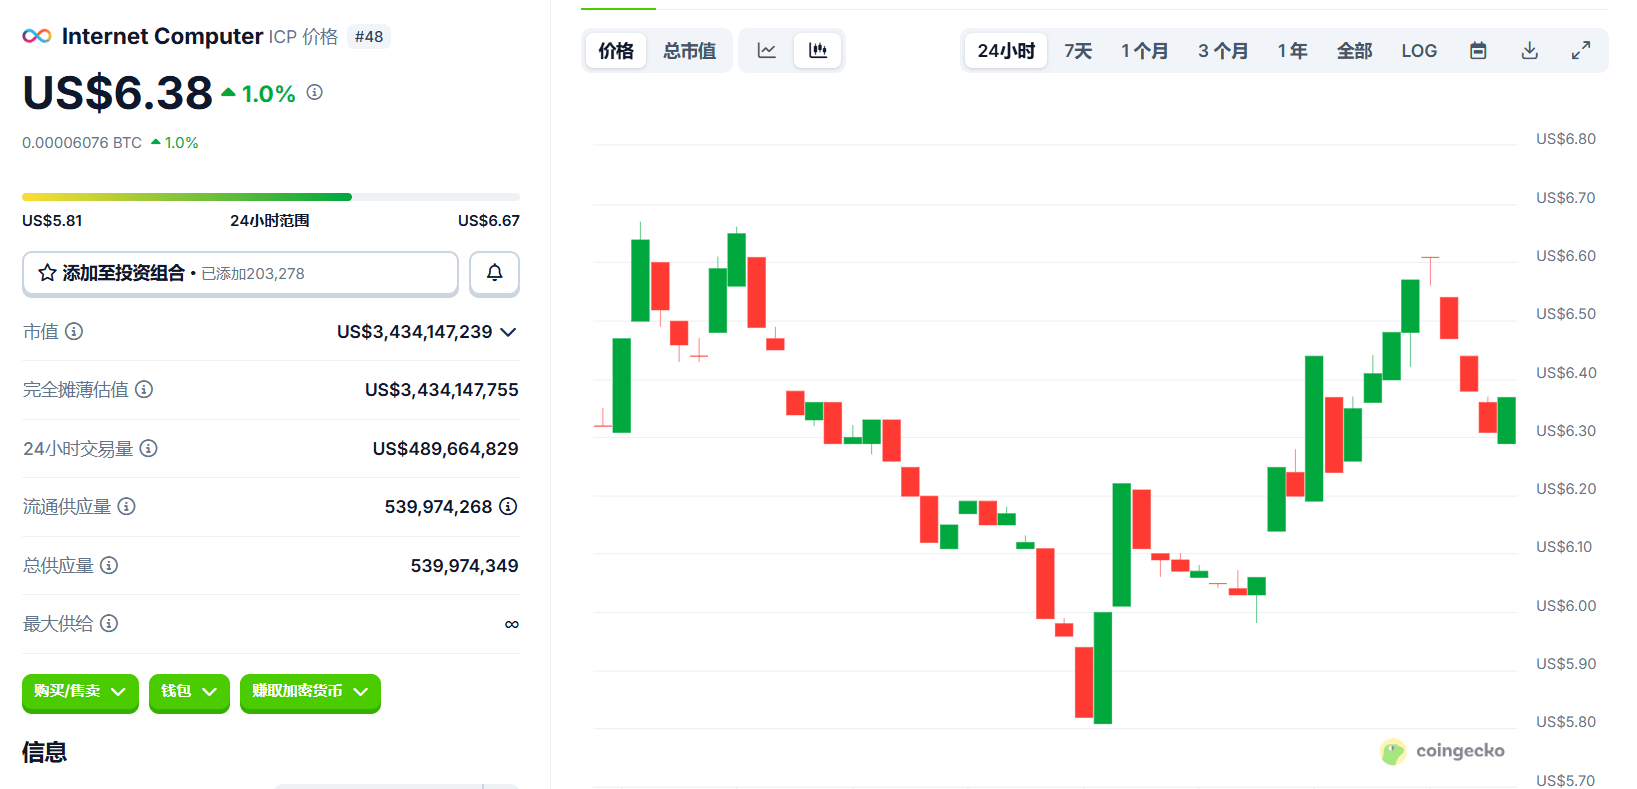
Task: Open info icon next to 市值
Action: tap(74, 331)
